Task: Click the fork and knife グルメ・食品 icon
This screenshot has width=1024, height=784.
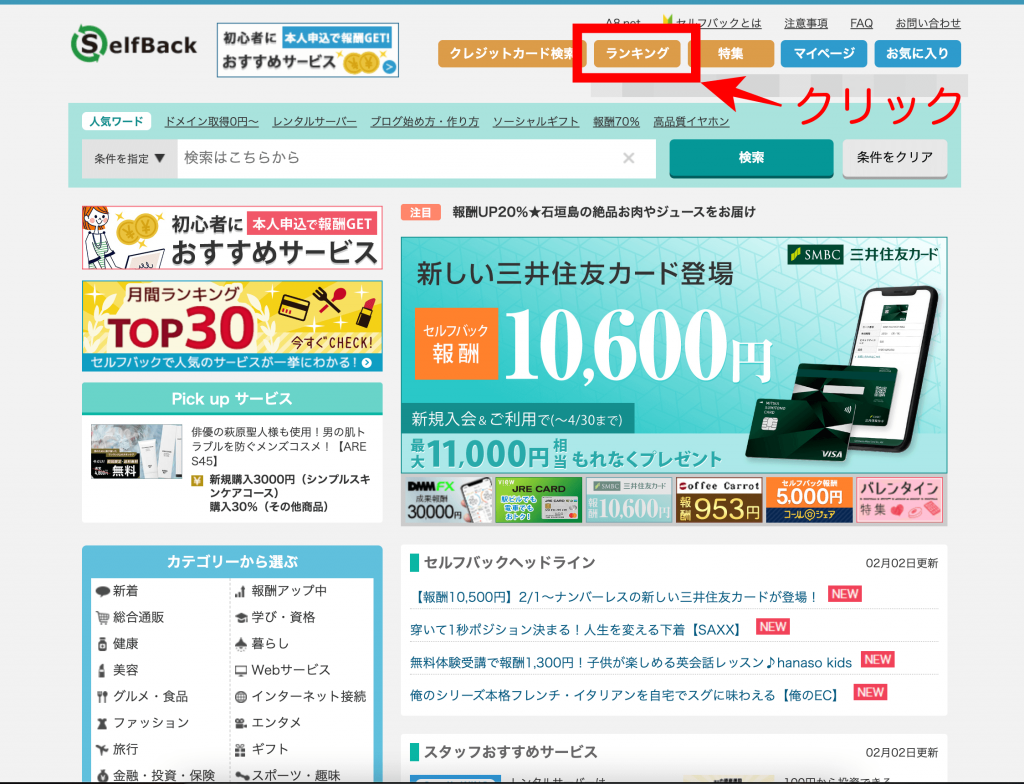Action: click(102, 696)
